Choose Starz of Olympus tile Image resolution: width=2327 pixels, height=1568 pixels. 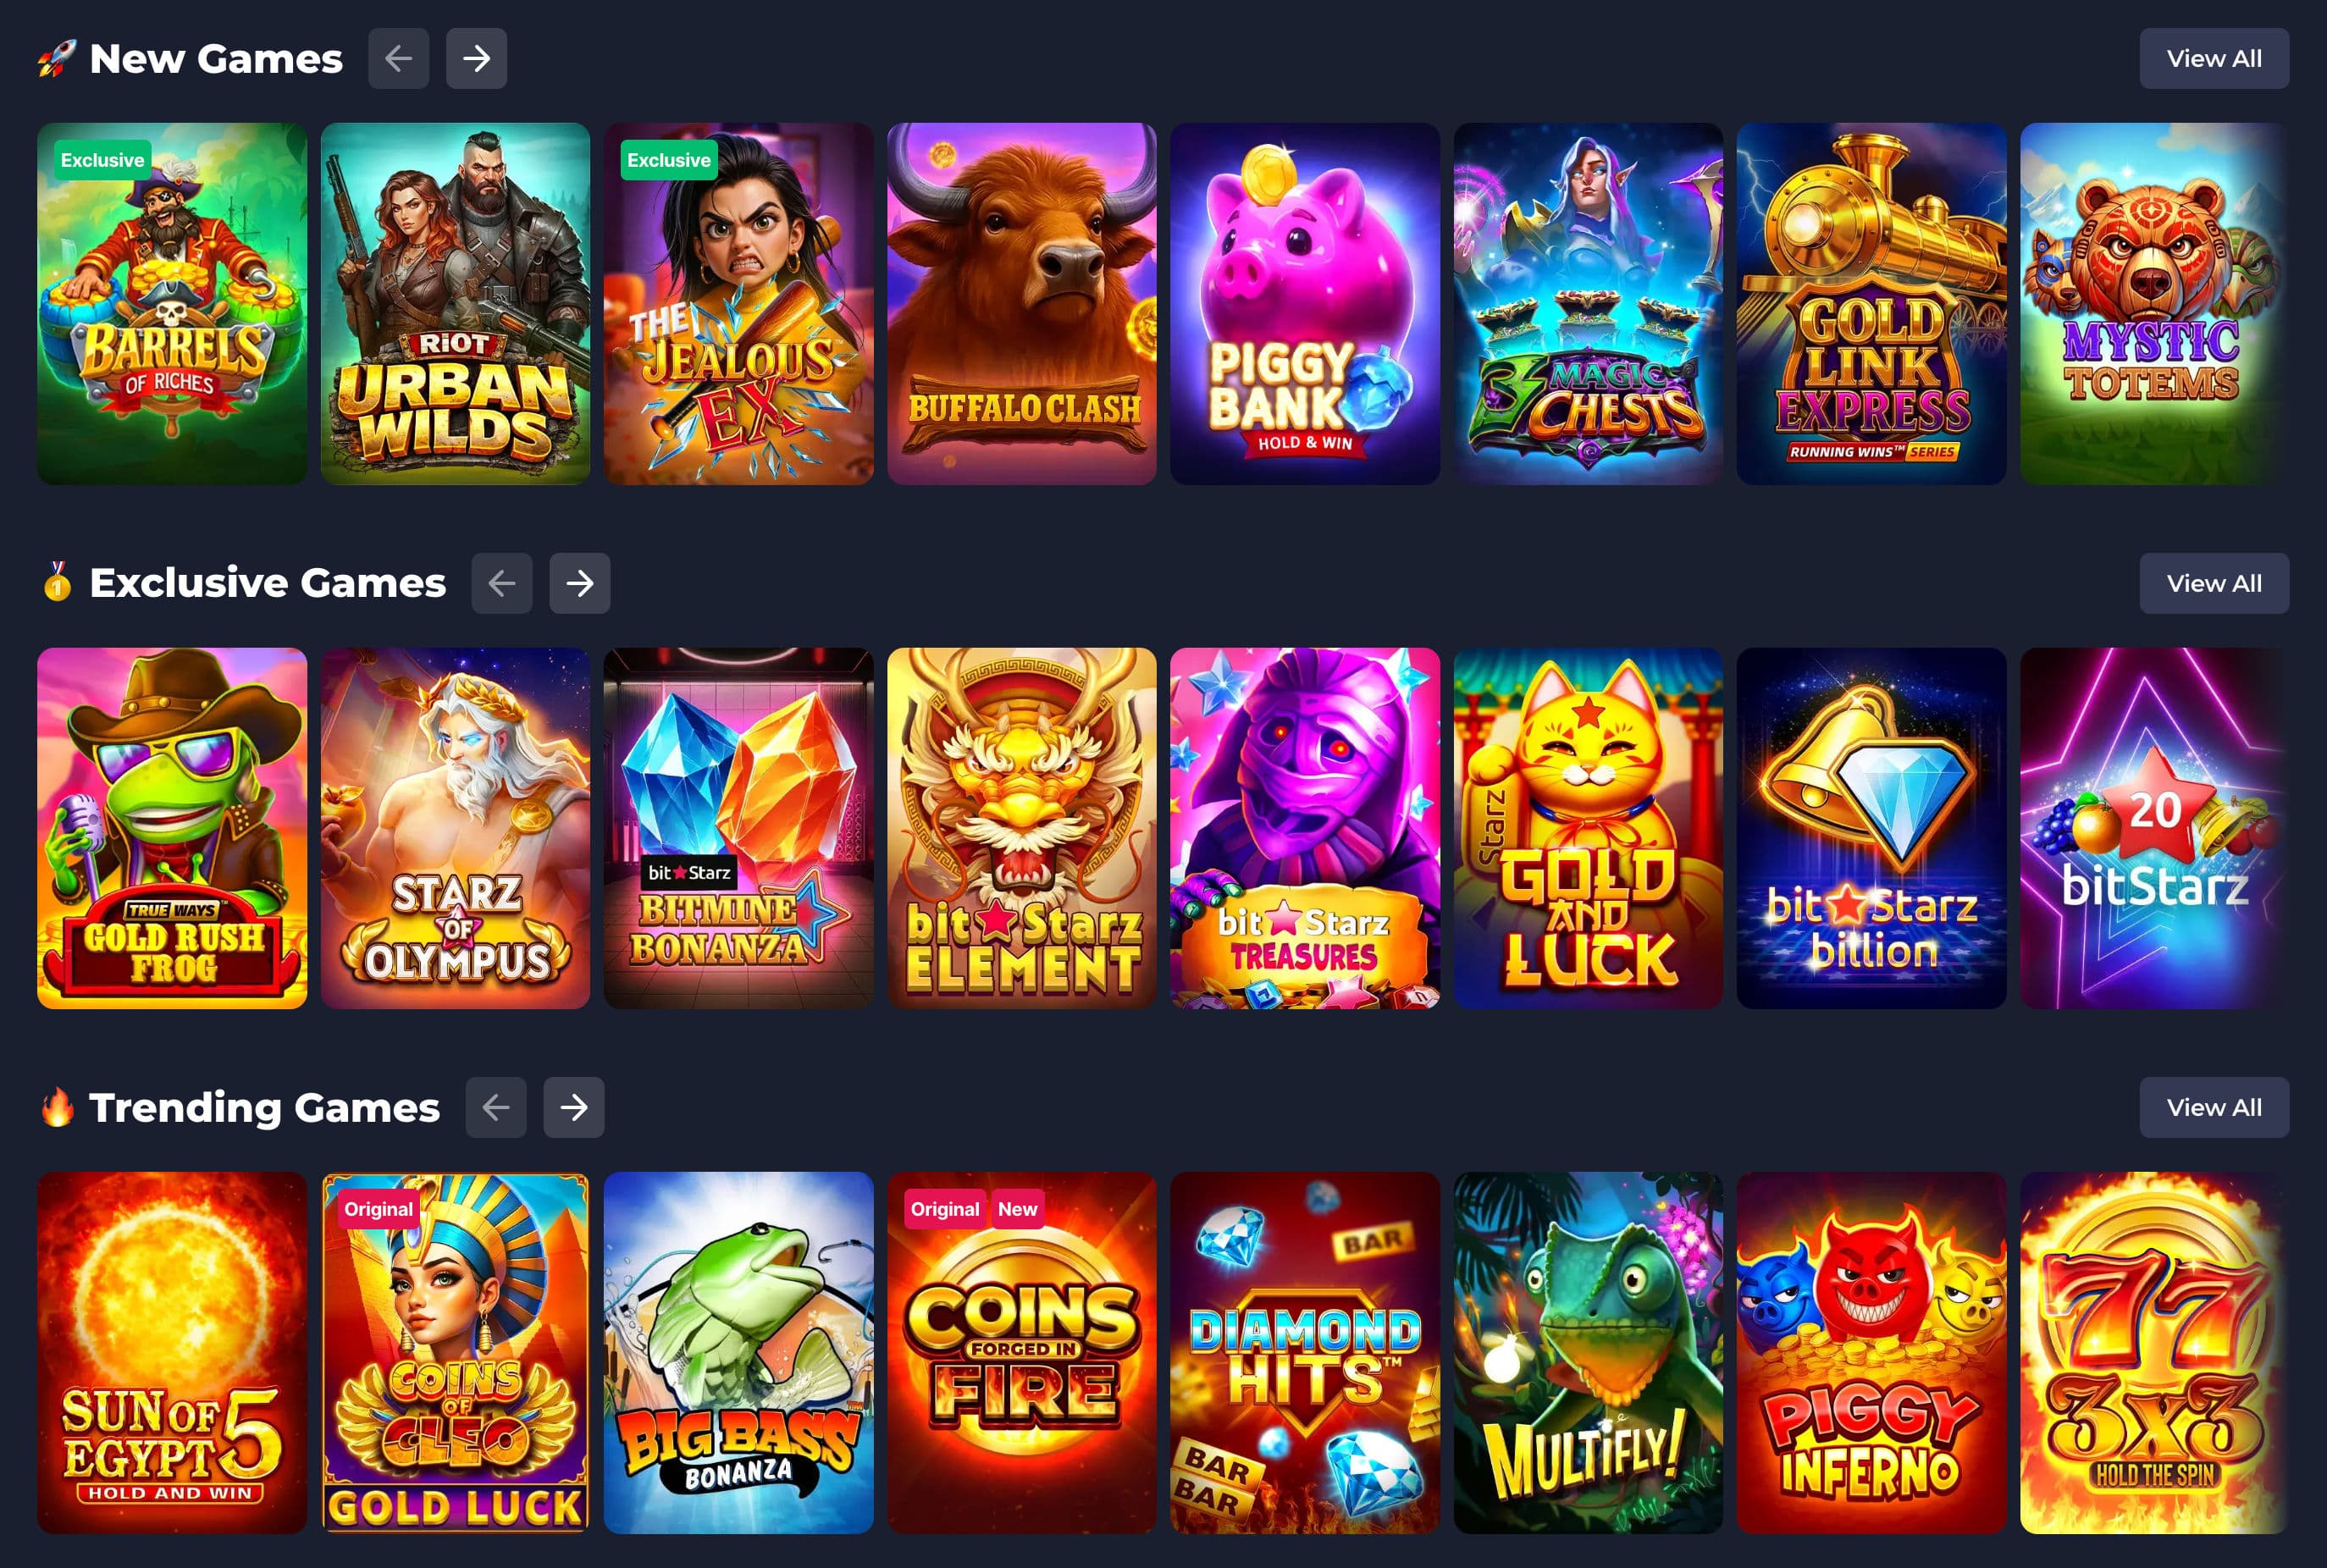tap(455, 828)
